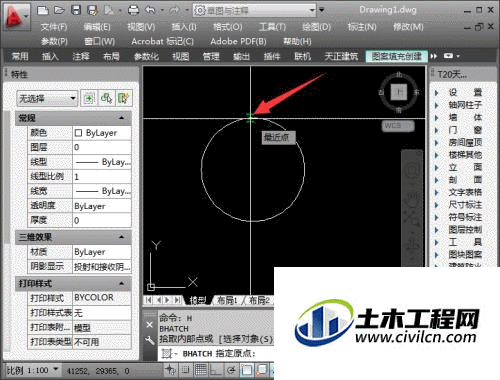This screenshot has width=500, height=380.
Task: Click the 颜色 ByLayer color swatch value
Action: 102,133
